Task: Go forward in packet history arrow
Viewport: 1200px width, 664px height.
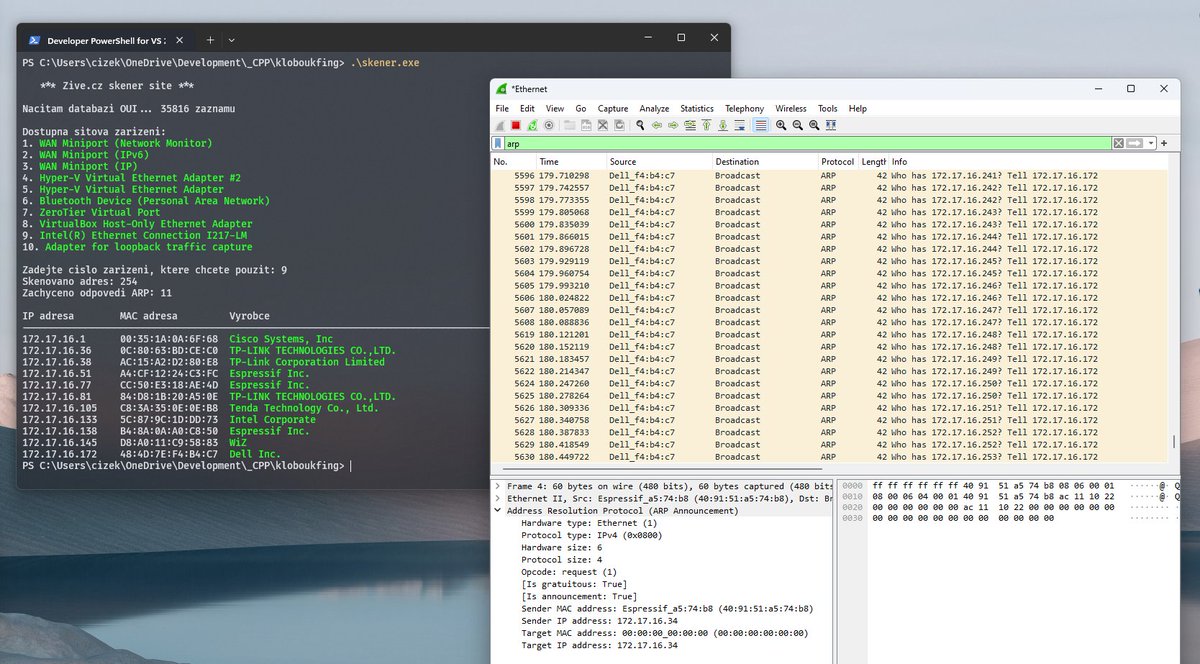Action: click(x=673, y=125)
